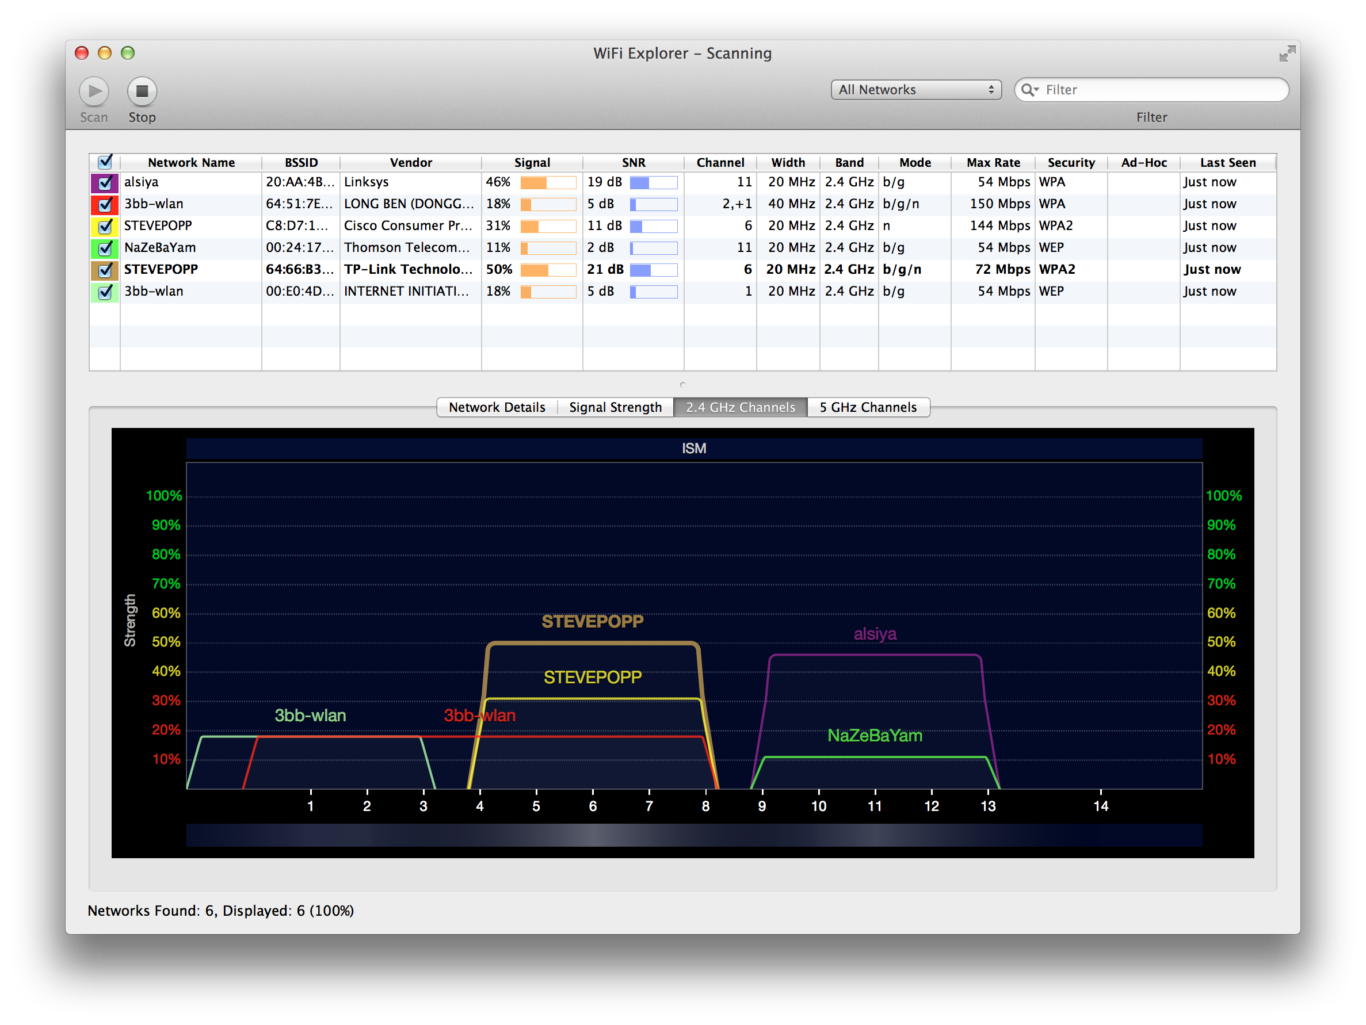Click the pane splitter handle above tabs

683,384
